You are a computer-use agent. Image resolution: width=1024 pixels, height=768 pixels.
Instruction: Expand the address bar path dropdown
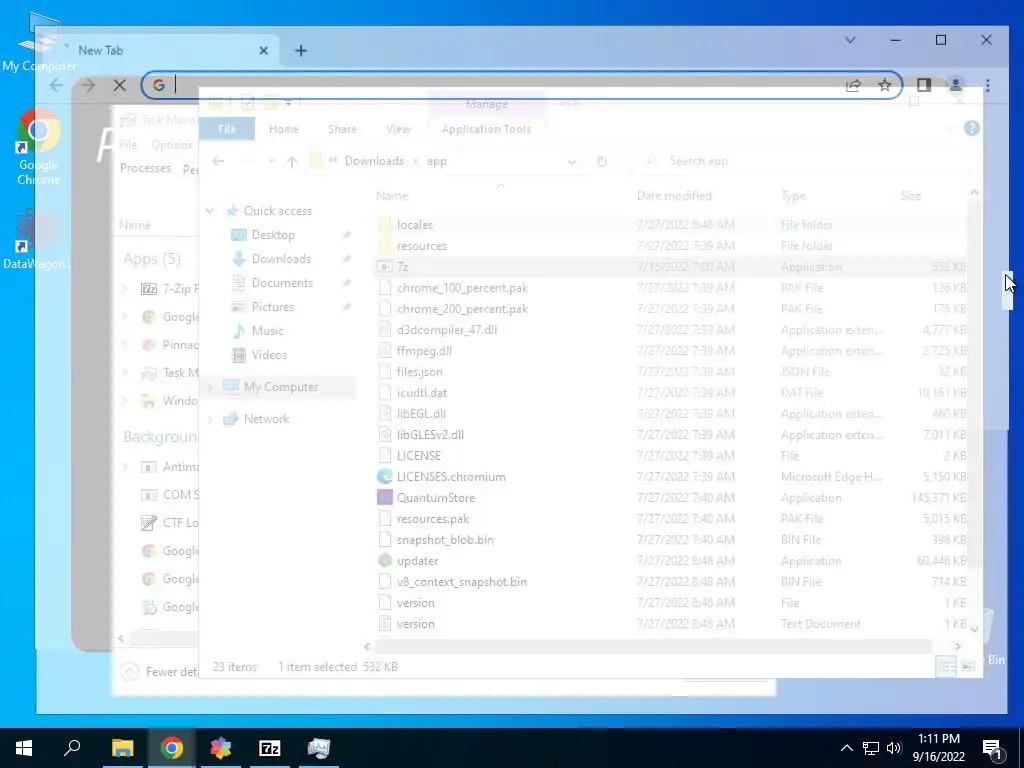(572, 161)
